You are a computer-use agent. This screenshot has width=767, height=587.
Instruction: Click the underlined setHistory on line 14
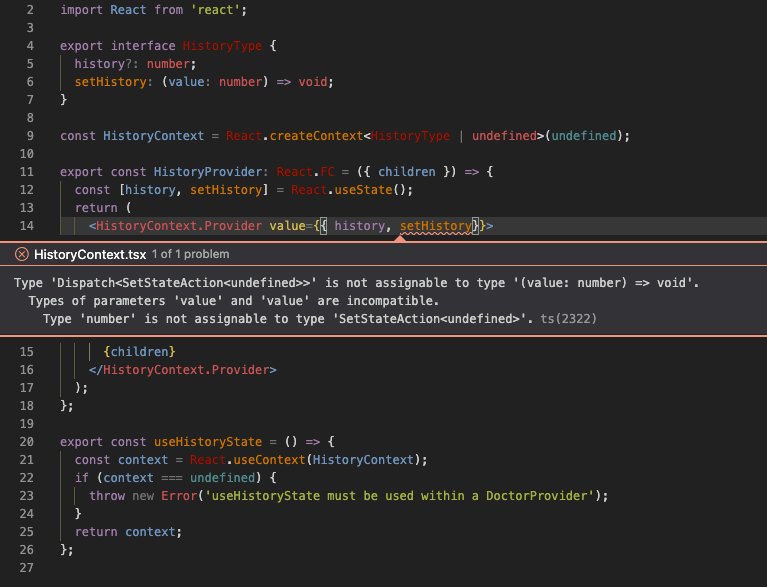(x=436, y=226)
